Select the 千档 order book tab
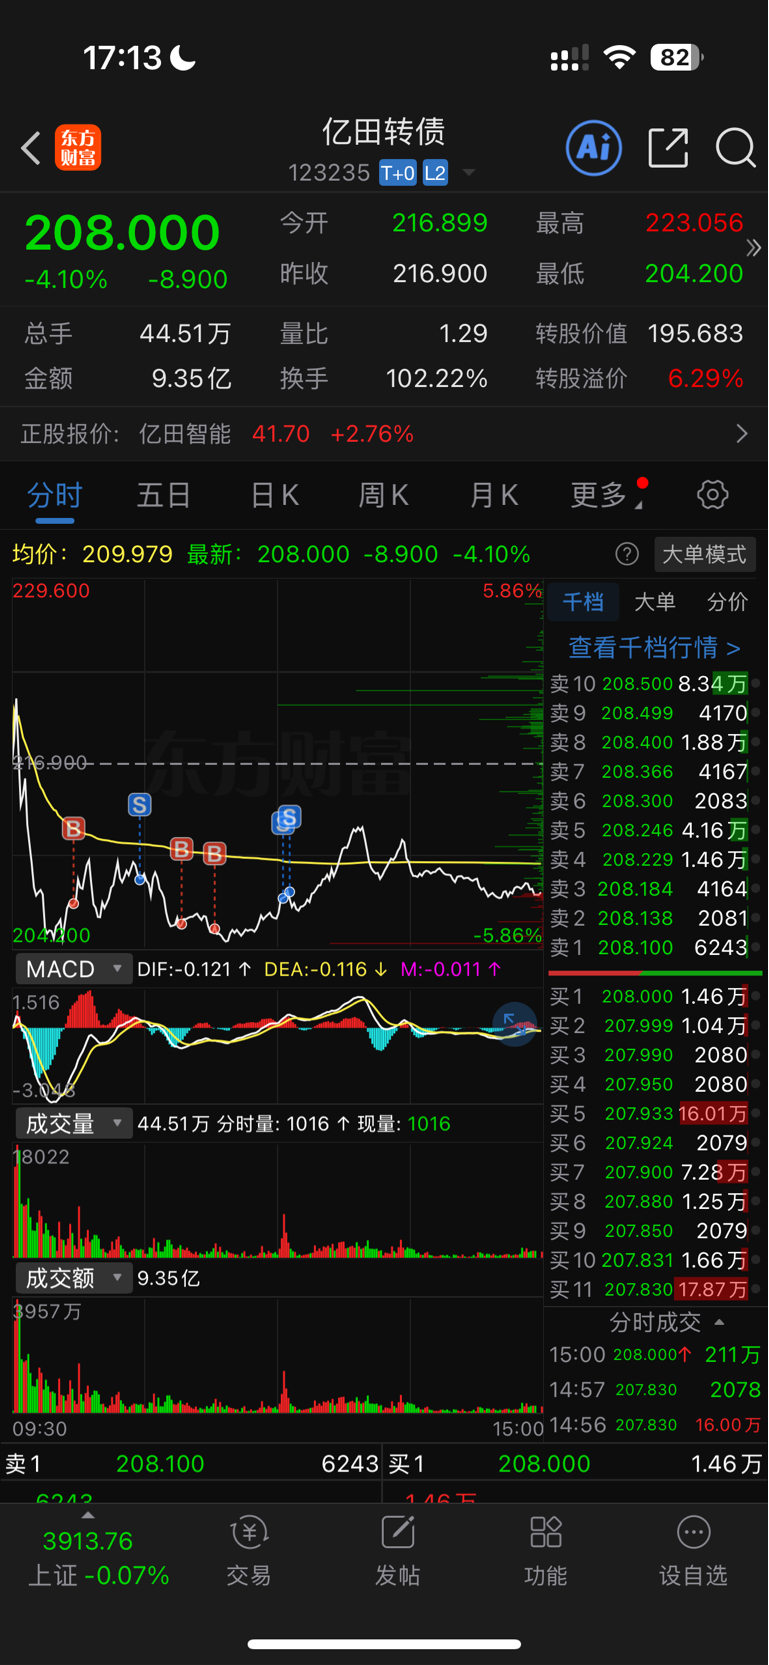Screen dimensions: 769x1665 (x=583, y=601)
